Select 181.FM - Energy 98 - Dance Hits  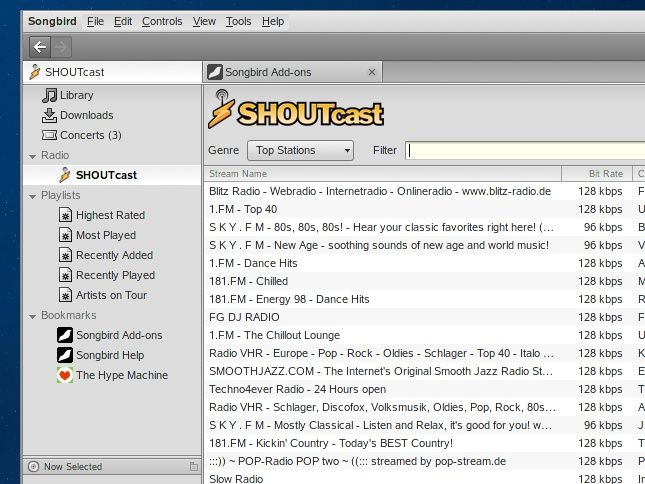(425, 299)
